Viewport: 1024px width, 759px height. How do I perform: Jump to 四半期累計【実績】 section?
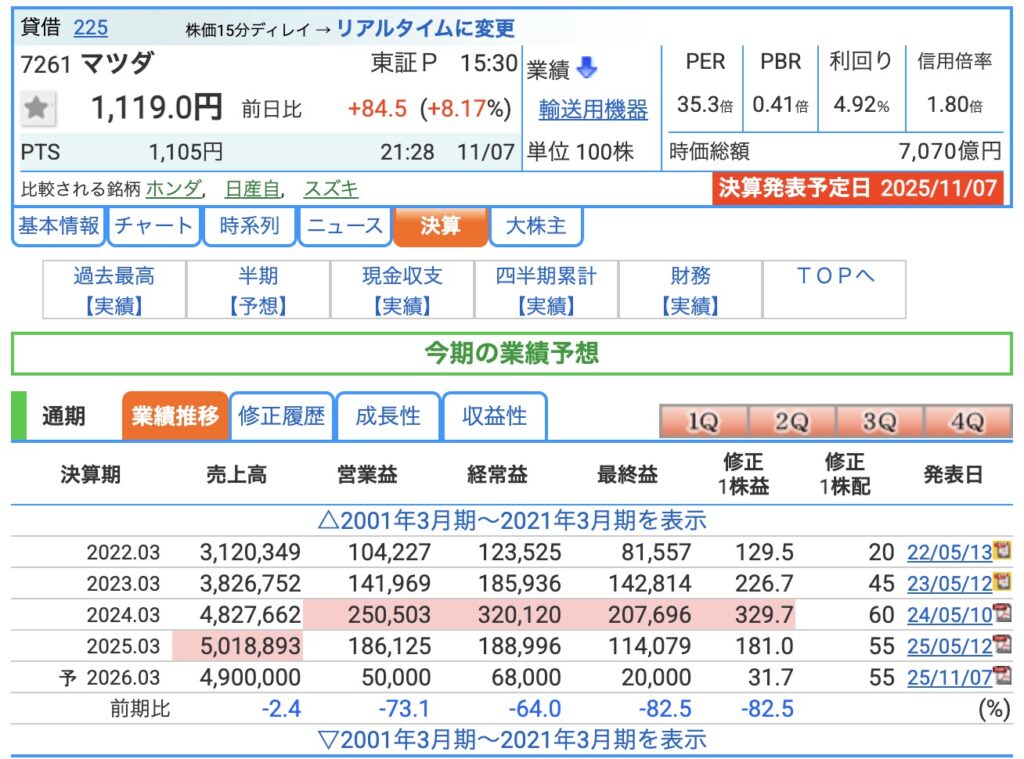(x=546, y=290)
